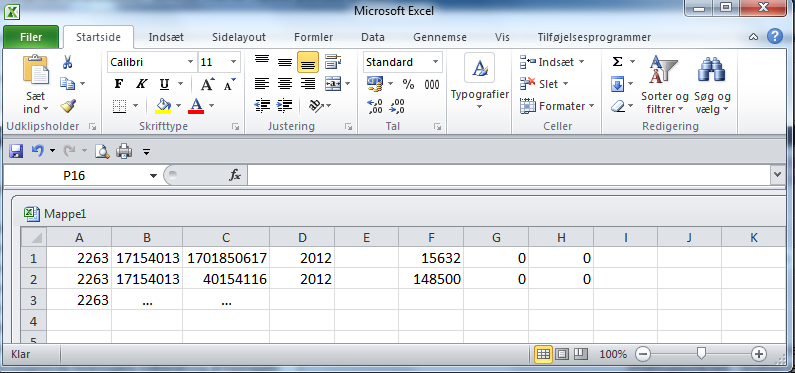This screenshot has width=795, height=373.
Task: Open print preview from quick toolbar
Action: (102, 151)
